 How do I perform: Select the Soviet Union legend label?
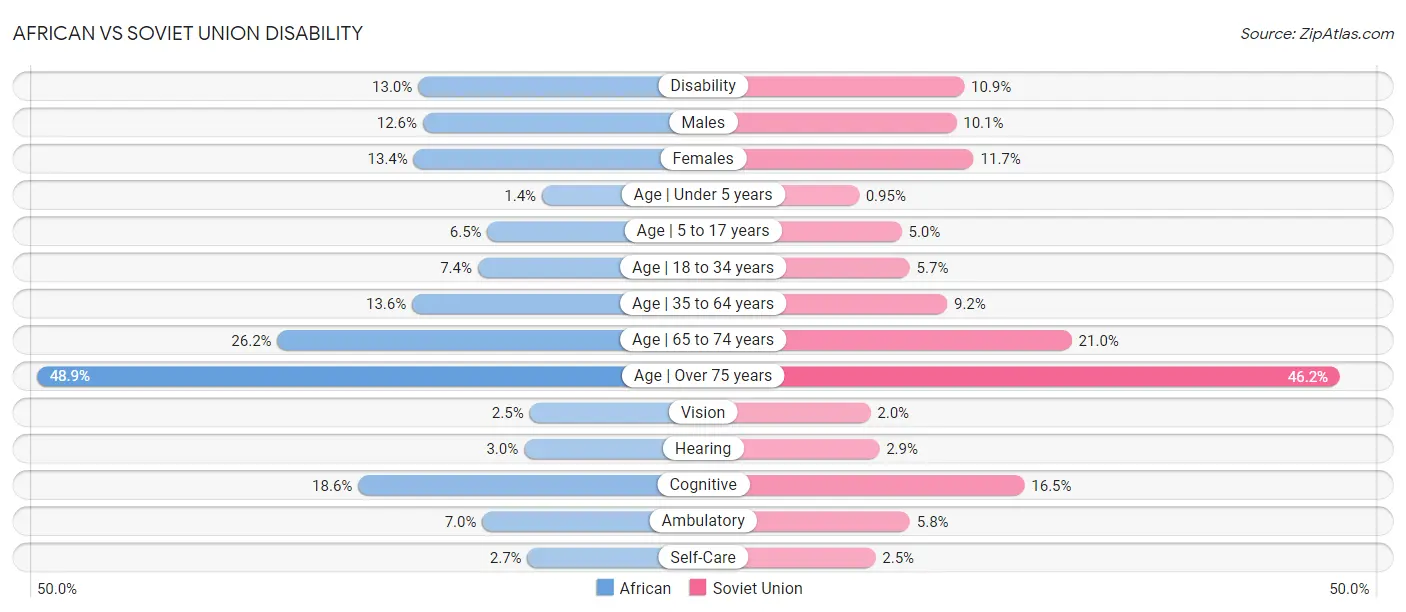click(x=757, y=588)
